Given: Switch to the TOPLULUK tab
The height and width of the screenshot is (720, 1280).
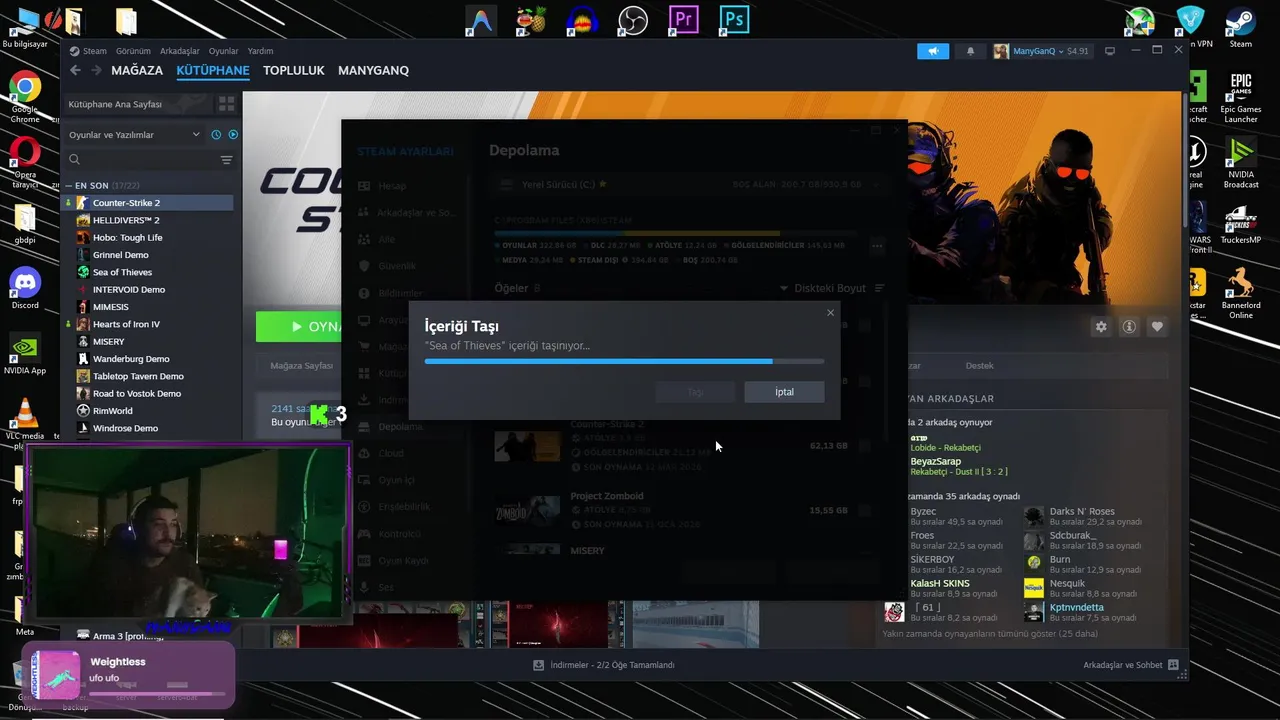Looking at the screenshot, I should (x=294, y=70).
